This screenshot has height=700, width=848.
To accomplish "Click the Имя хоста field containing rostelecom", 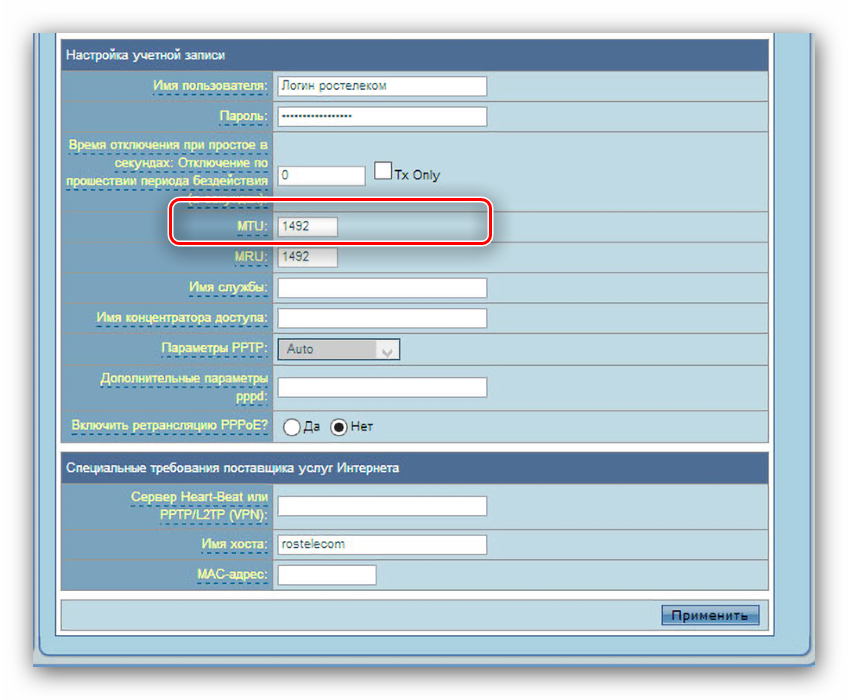I will click(381, 545).
